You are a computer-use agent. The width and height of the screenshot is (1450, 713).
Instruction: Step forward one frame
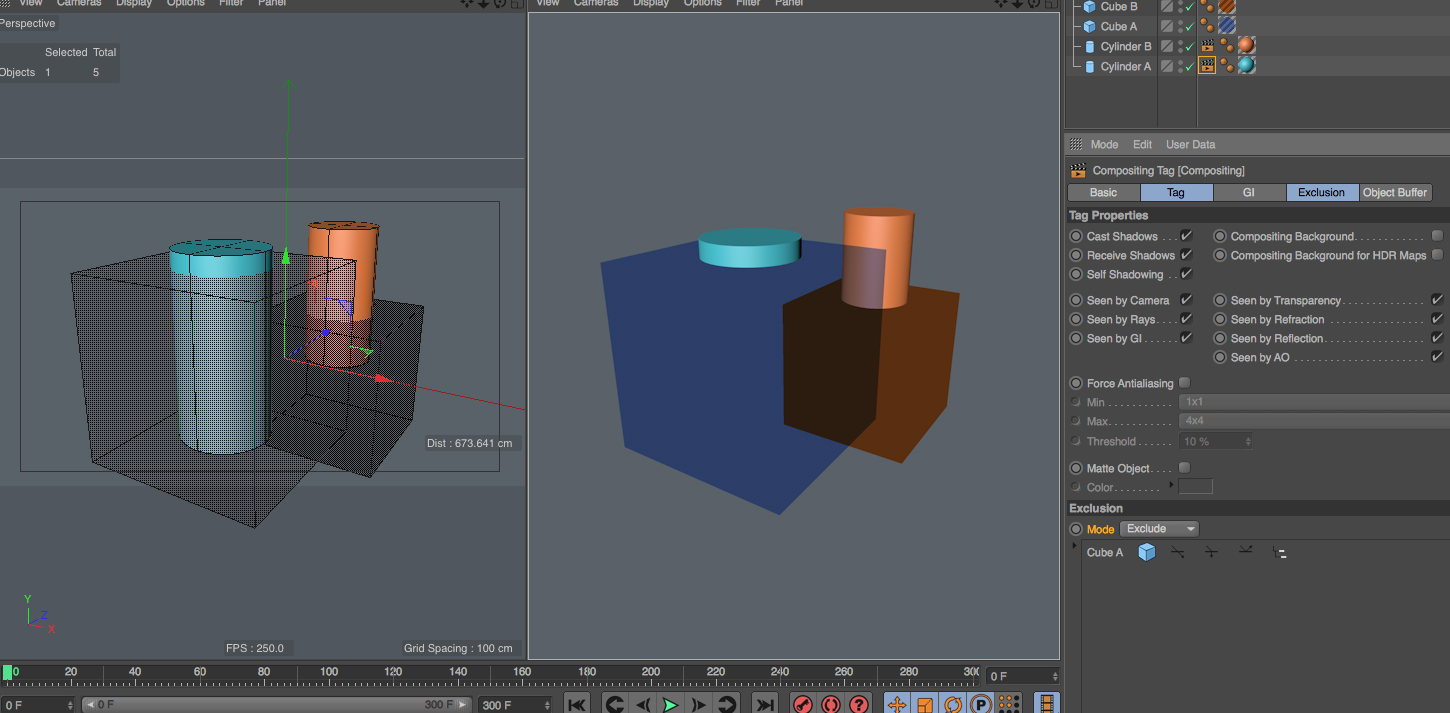coord(698,704)
